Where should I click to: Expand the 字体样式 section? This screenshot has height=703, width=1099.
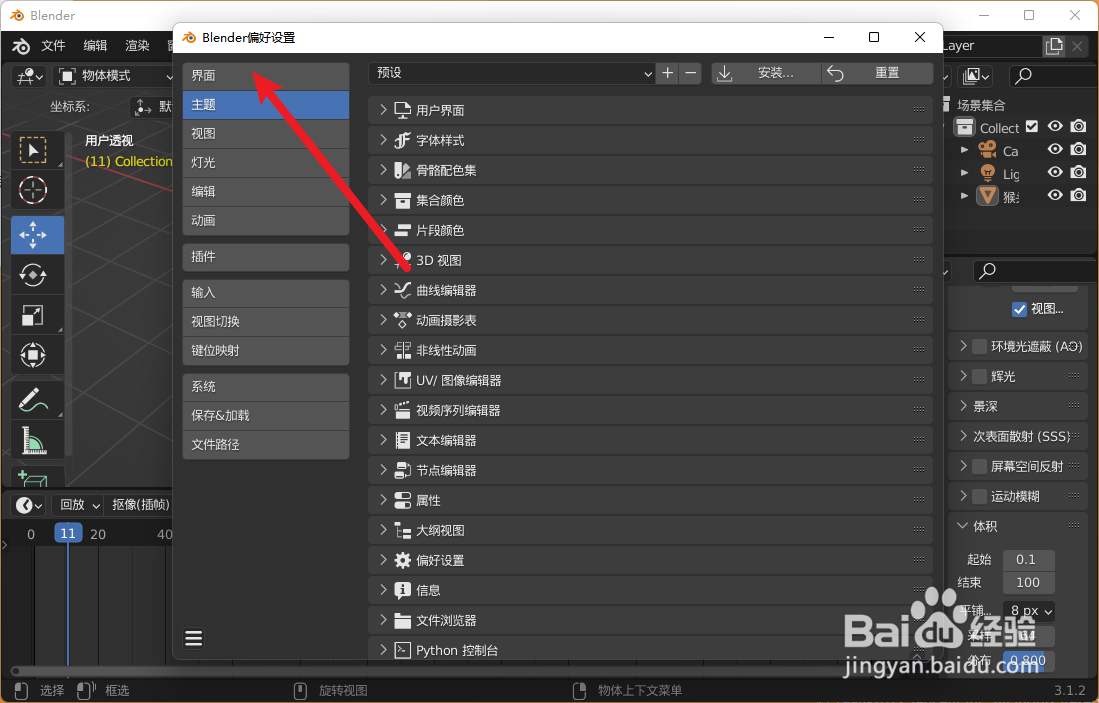650,140
